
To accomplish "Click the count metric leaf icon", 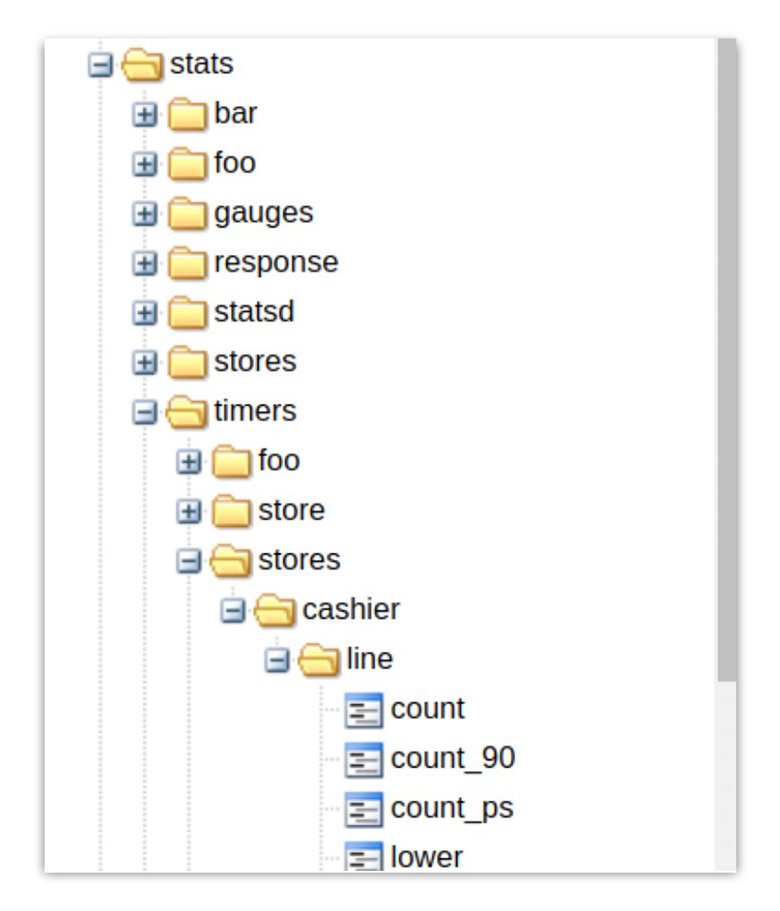I will 364,711.
